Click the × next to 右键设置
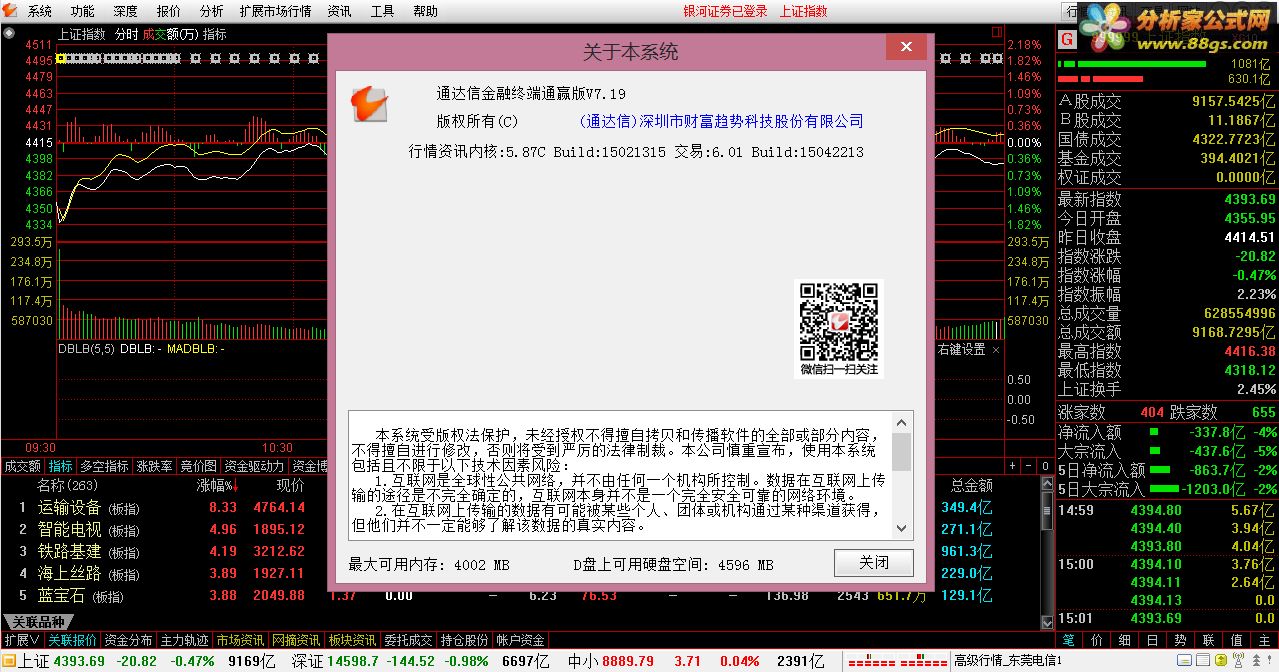 994,350
